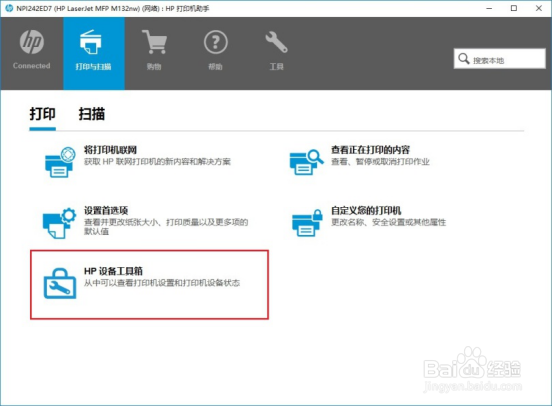552x406 pixels.
Task: Open the 将打印机联网 link
Action: (110, 150)
